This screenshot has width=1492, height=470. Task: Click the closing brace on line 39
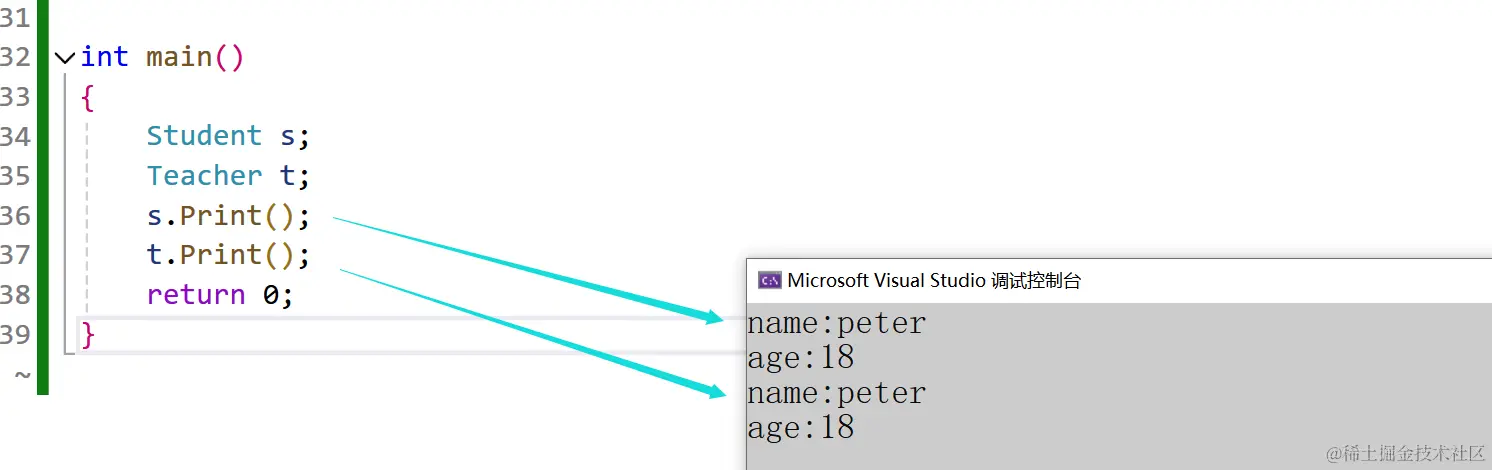point(88,334)
